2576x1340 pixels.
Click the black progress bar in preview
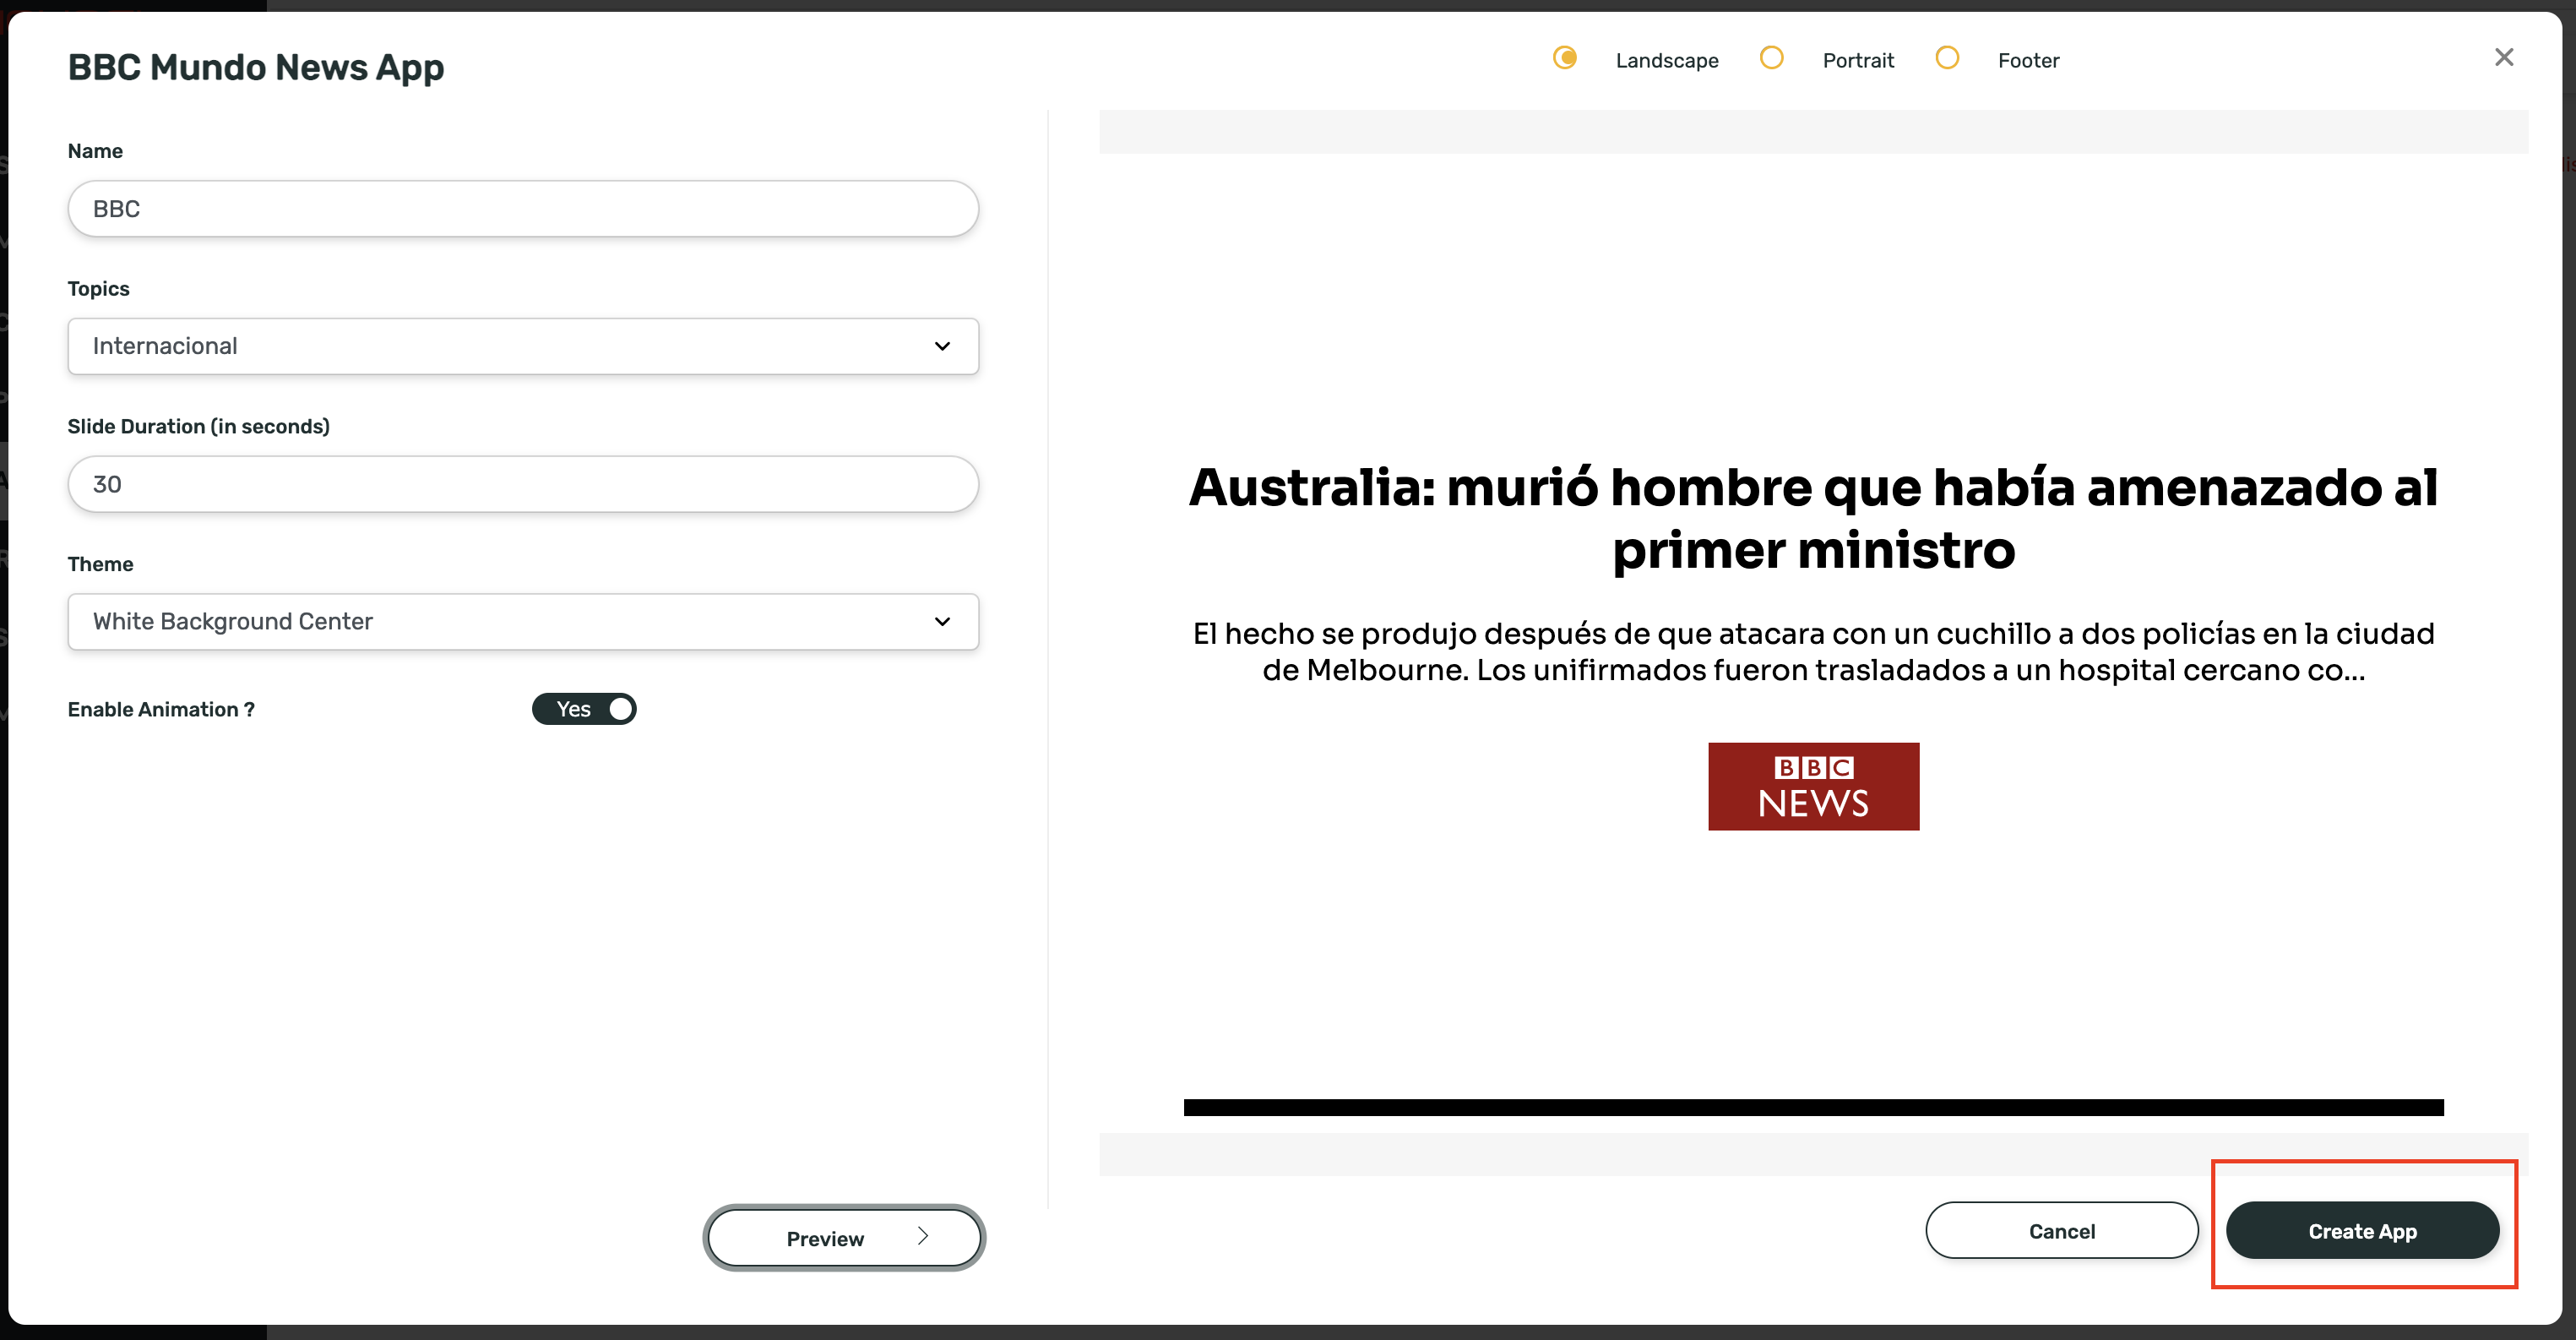pyautogui.click(x=1813, y=1107)
